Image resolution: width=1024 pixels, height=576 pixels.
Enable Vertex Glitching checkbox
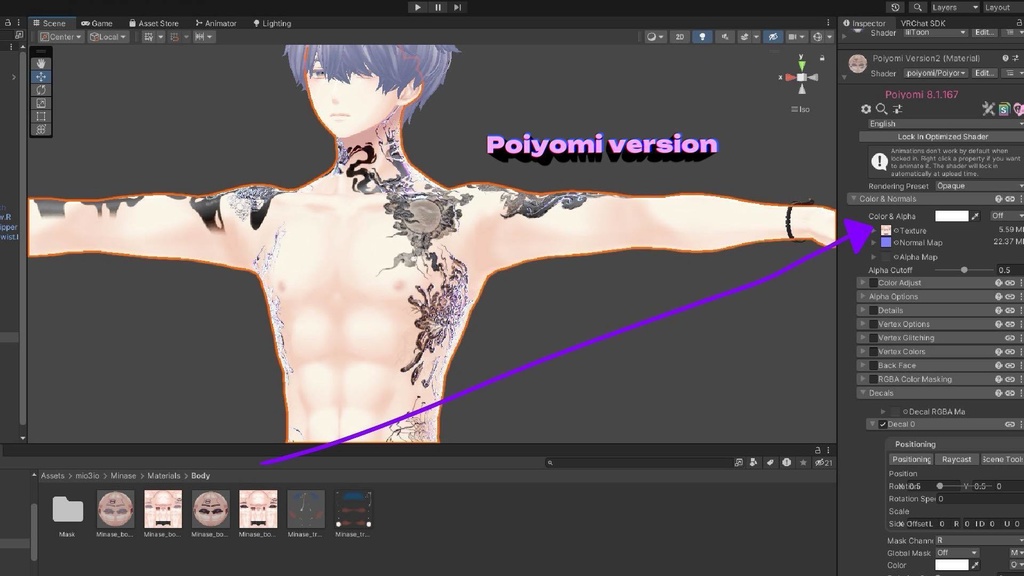[x=873, y=338]
